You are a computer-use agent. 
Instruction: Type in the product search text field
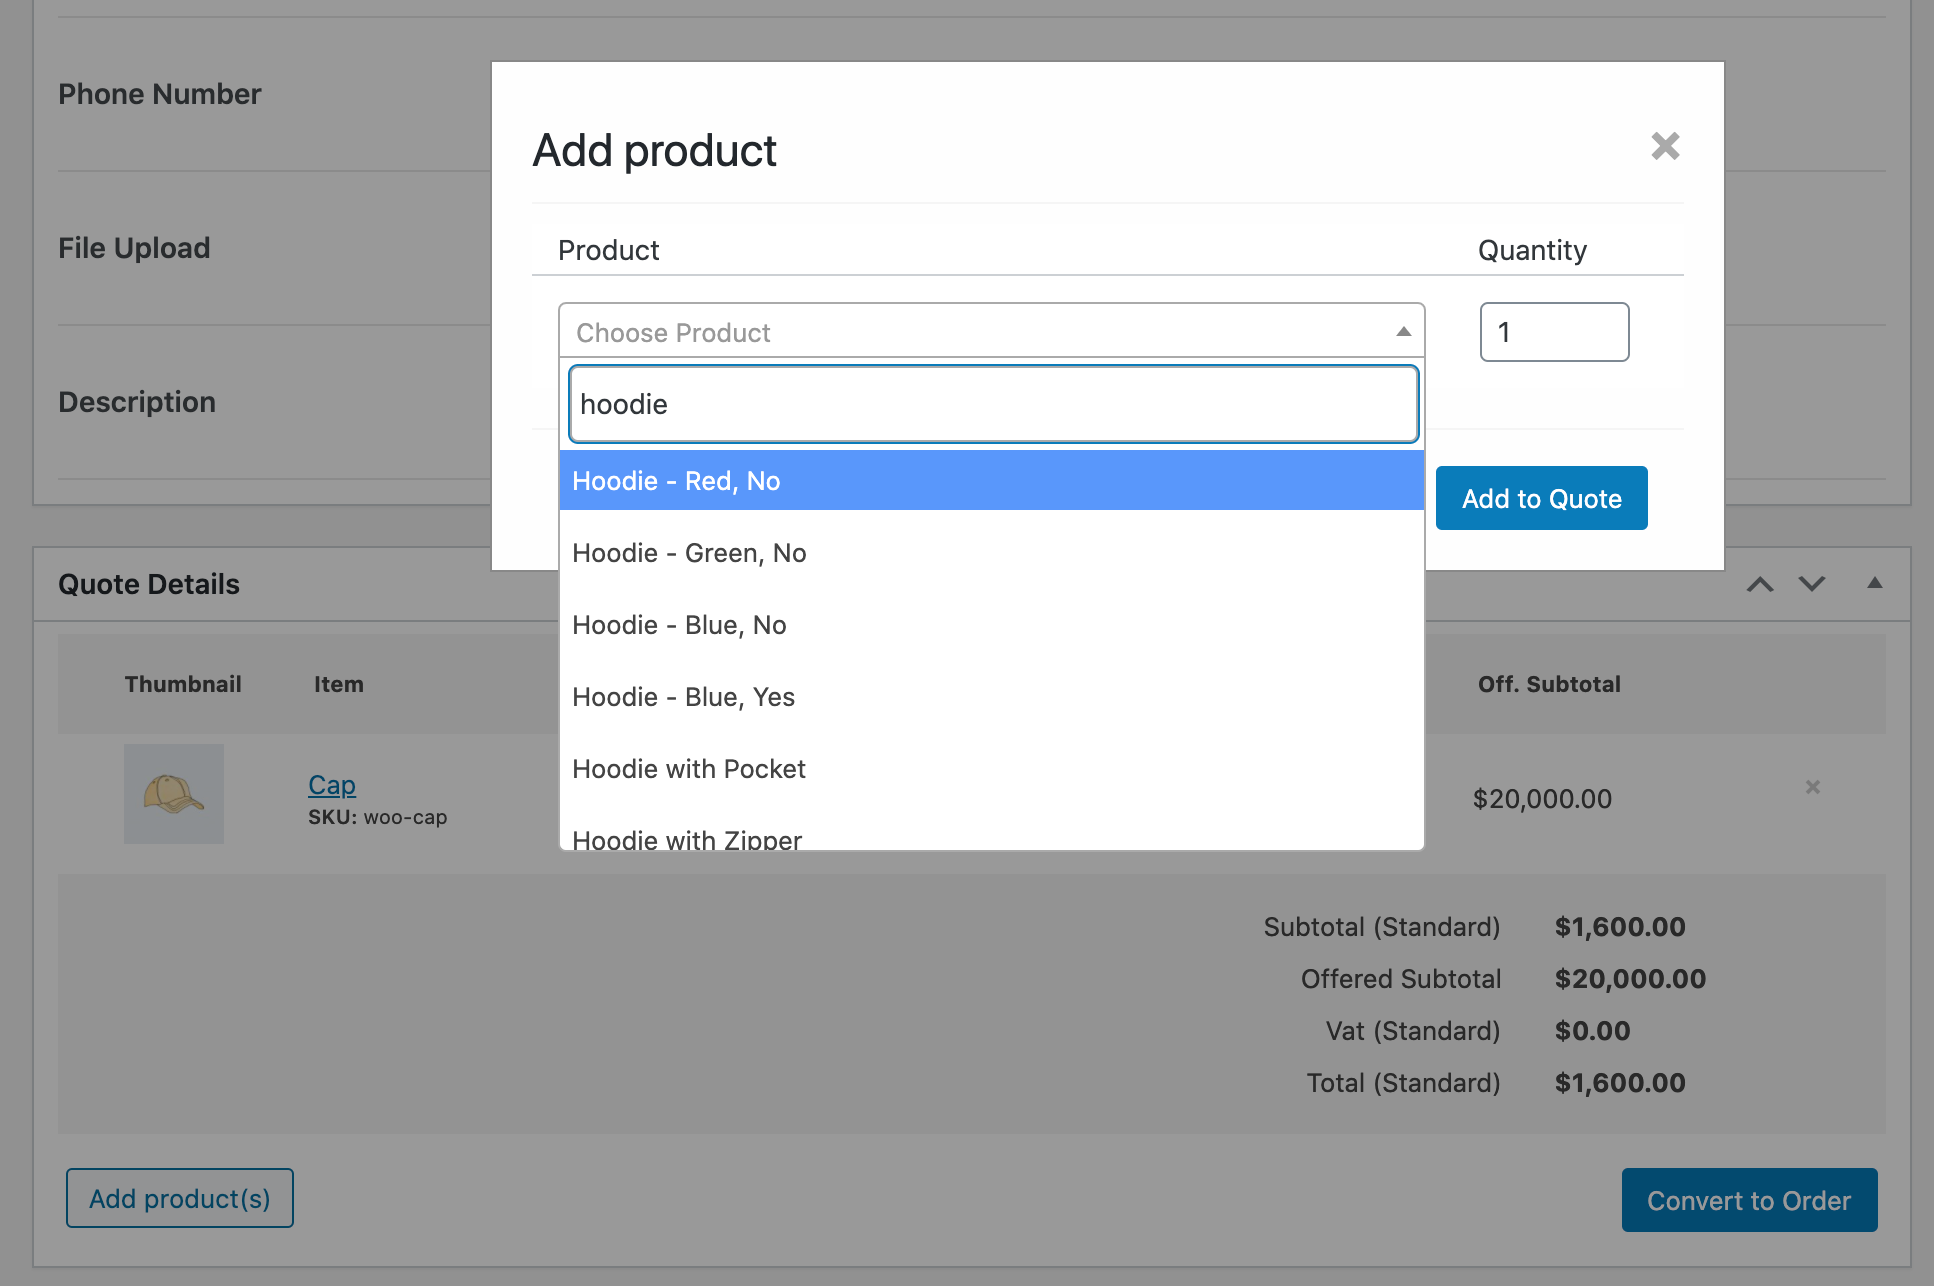click(991, 403)
